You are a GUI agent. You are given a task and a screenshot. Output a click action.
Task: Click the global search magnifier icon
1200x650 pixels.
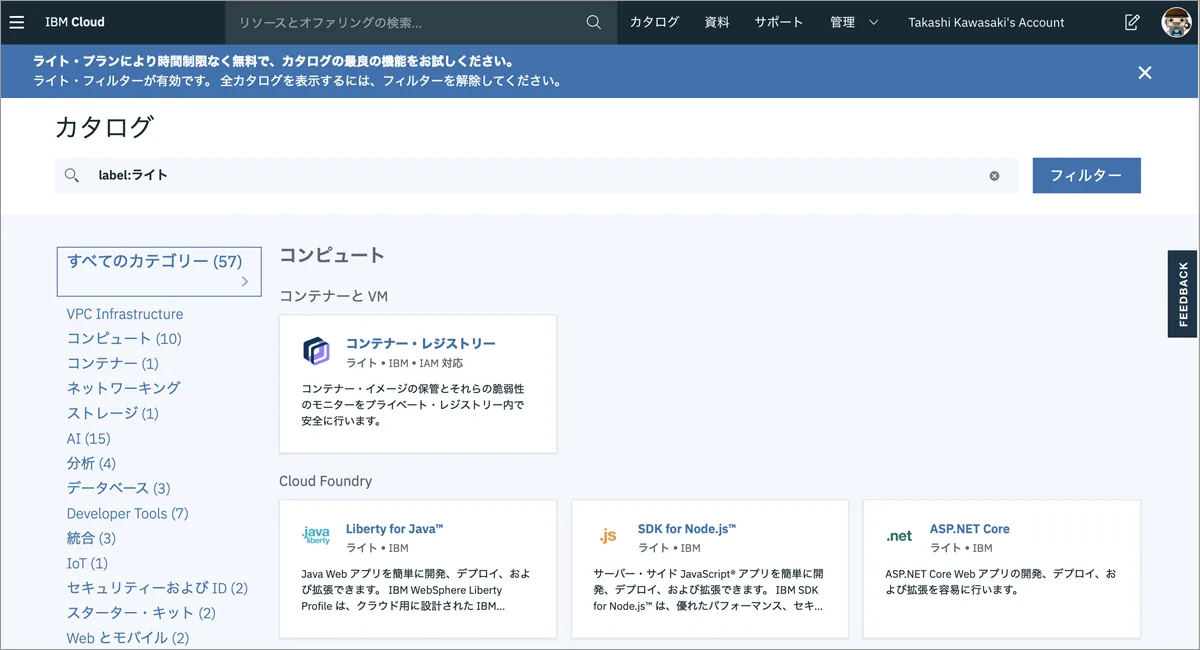pyautogui.click(x=594, y=22)
